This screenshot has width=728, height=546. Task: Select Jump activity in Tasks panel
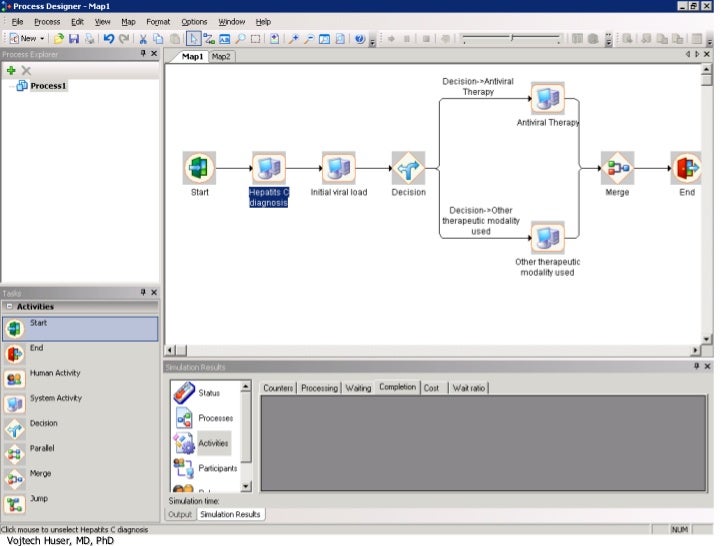(80, 505)
